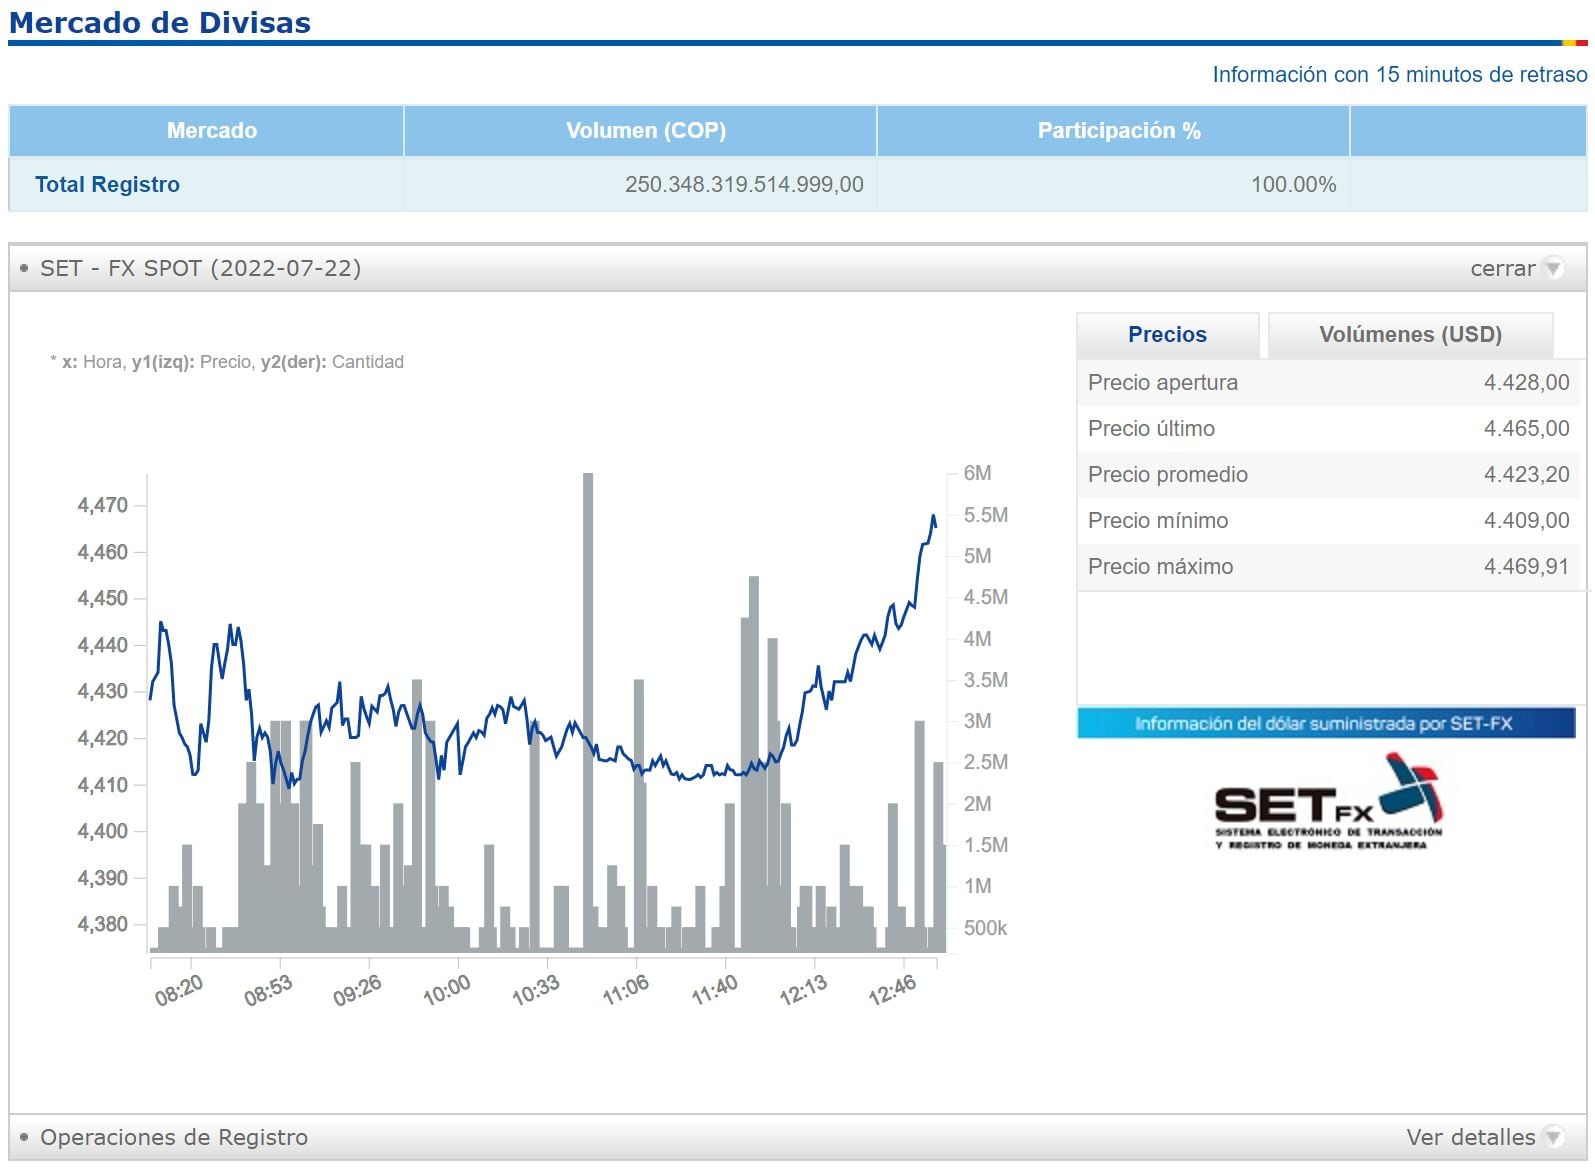Click the Volumen (COP) column header
The width and height of the screenshot is (1595, 1168).
coord(645,131)
